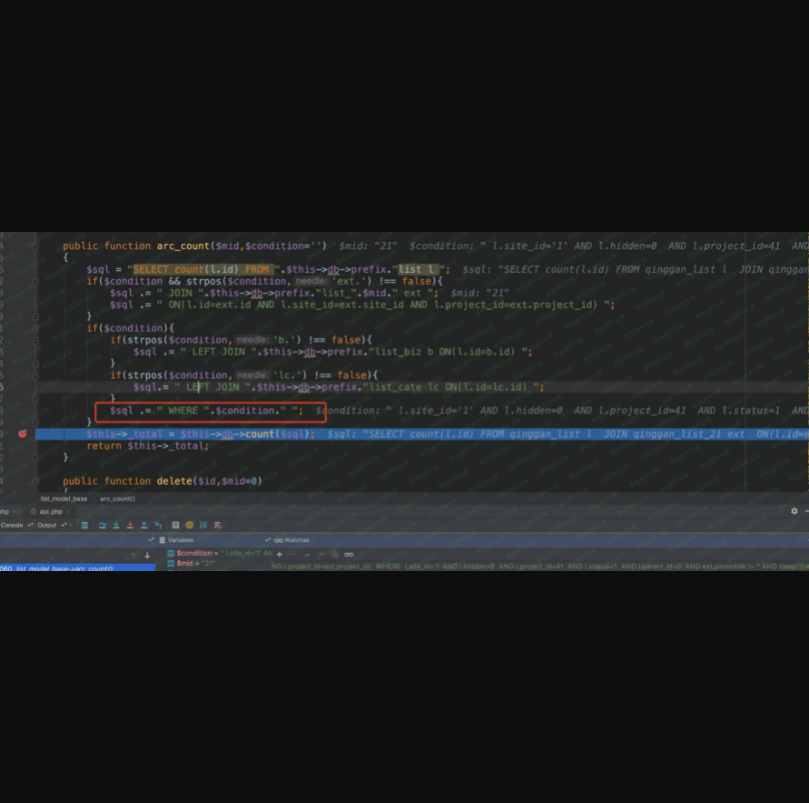Screen dimensions: 809x803
Task: Toggle watches glasses icon in variables
Action: [348, 553]
